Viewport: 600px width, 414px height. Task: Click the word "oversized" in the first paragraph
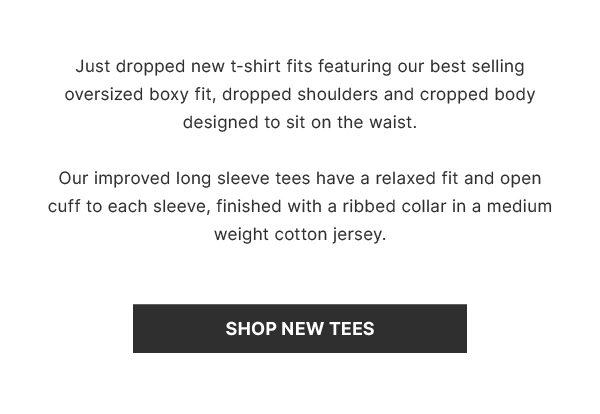pyautogui.click(x=104, y=95)
